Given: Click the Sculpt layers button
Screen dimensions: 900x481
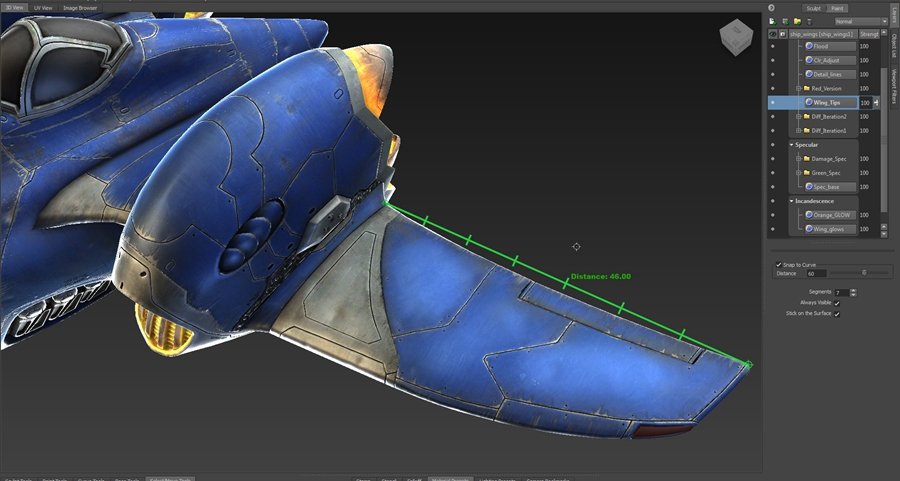Looking at the screenshot, I should (813, 8).
